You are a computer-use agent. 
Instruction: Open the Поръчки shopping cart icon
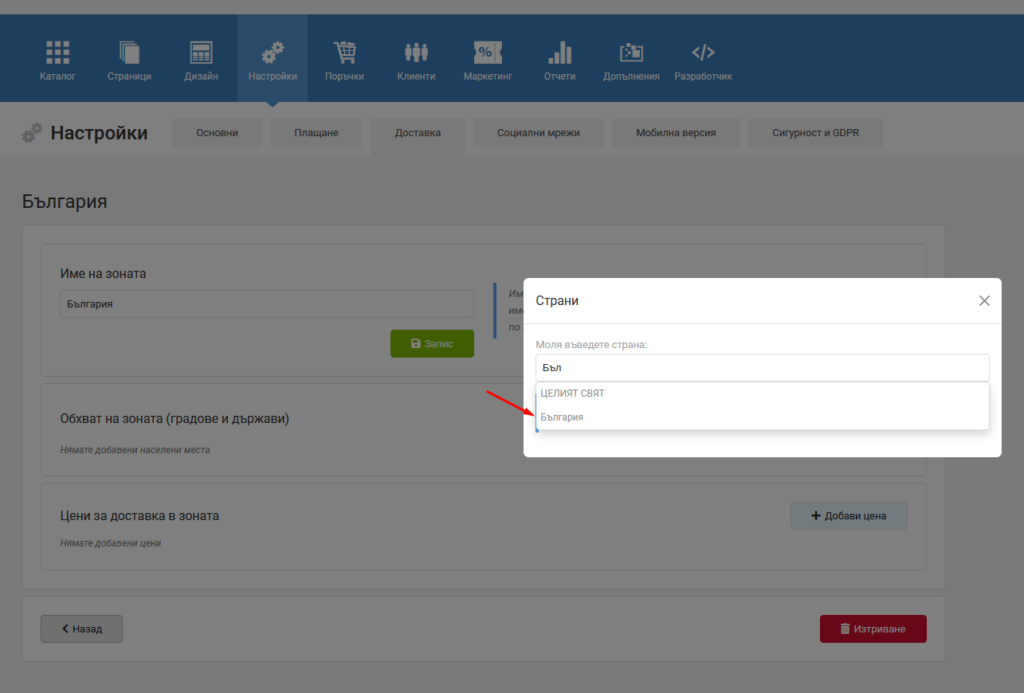344,52
